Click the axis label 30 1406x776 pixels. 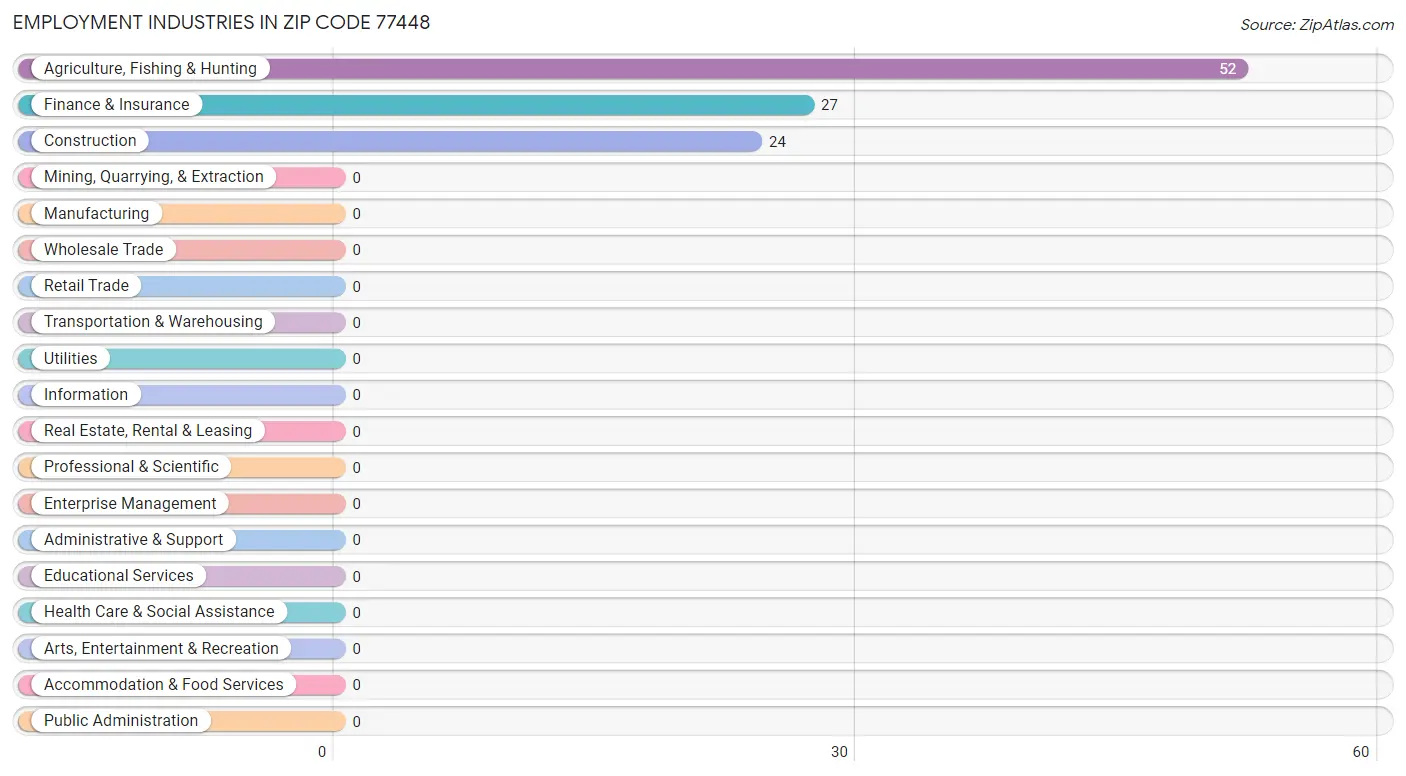tap(839, 752)
